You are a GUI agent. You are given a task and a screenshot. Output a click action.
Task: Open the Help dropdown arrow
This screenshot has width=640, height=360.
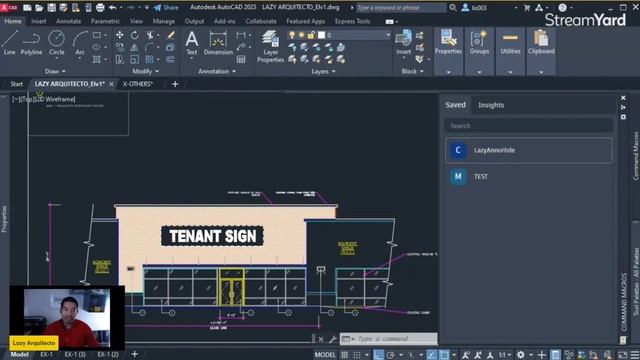click(x=571, y=7)
